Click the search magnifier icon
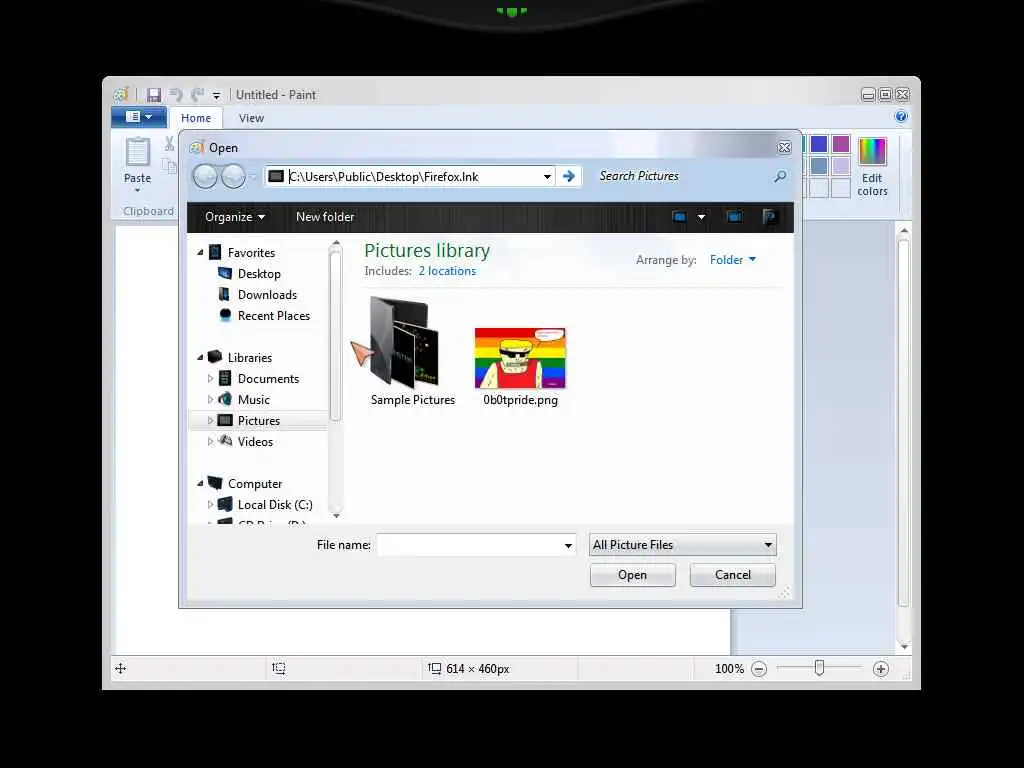Screen dimensions: 1024x768 [x=780, y=176]
